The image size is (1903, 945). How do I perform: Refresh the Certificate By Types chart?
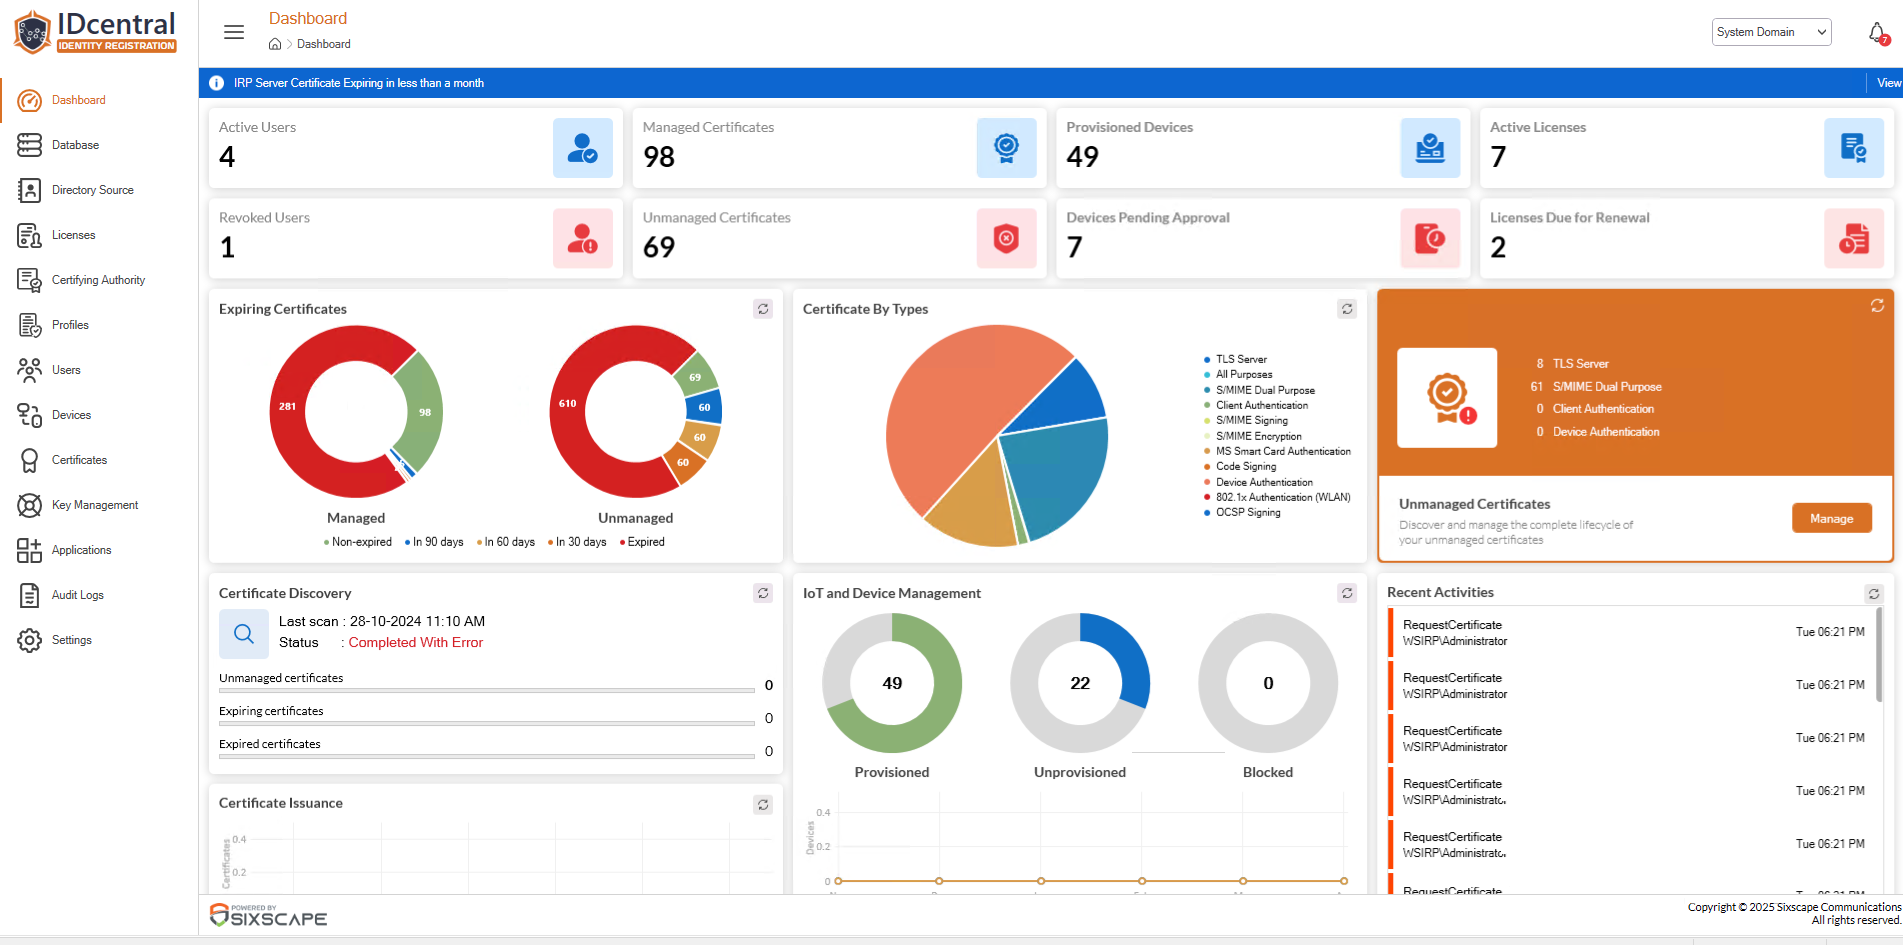[1347, 309]
